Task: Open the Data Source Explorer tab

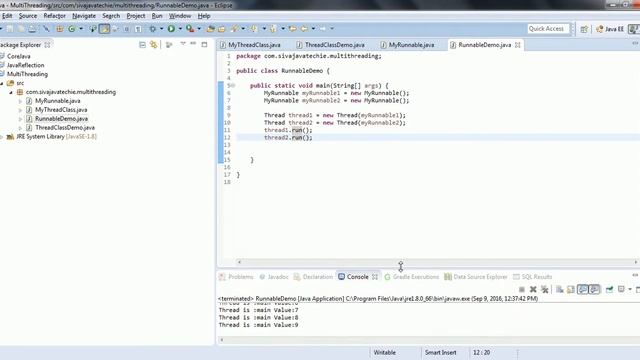Action: coord(476,277)
